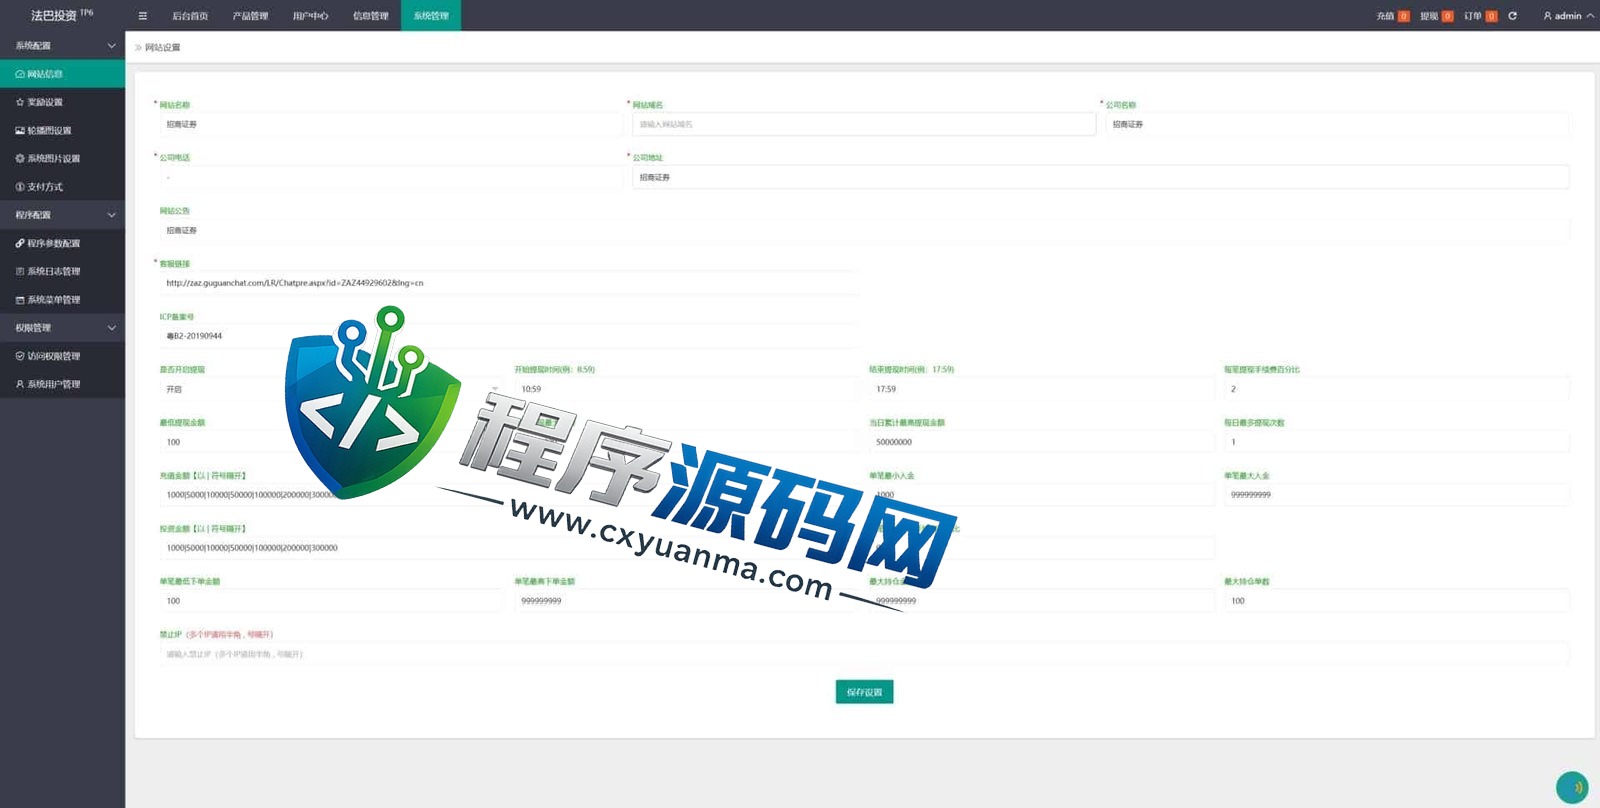Click the floating green round button bottom-right
Image resolution: width=1600 pixels, height=808 pixels.
(1572, 787)
